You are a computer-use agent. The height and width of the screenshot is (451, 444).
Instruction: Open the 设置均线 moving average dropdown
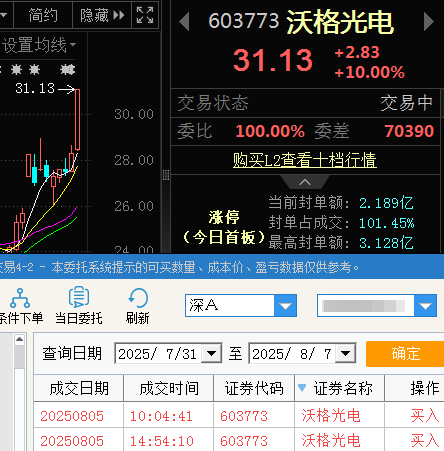click(x=39, y=45)
